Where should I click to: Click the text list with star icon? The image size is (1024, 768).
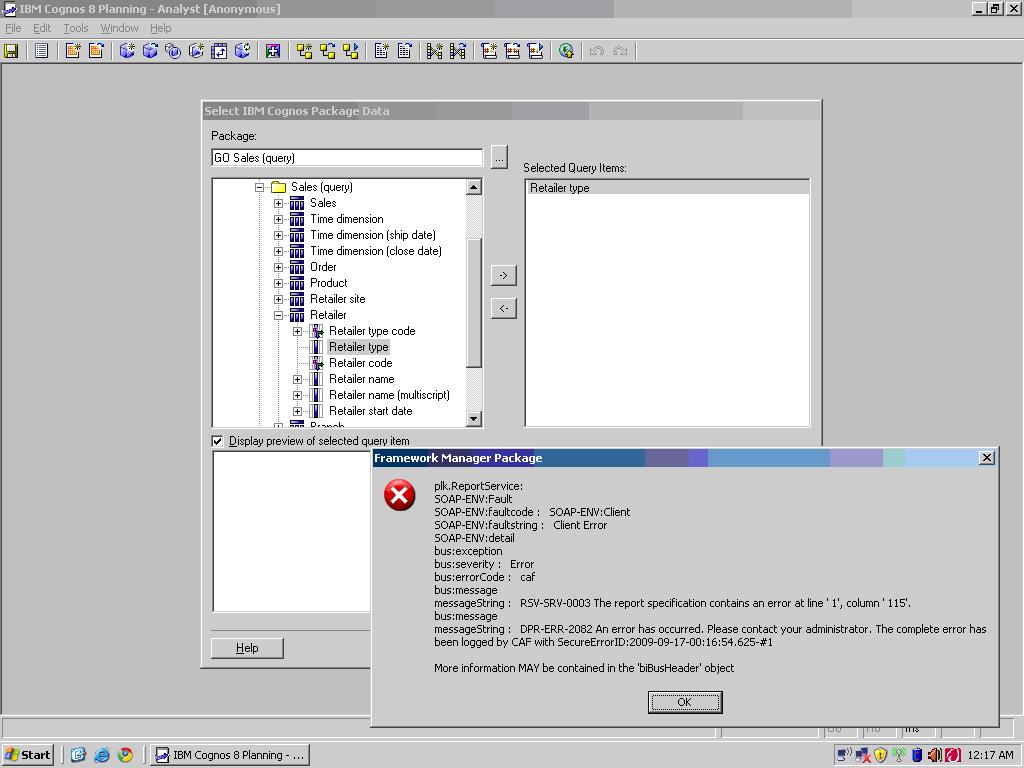[x=381, y=51]
